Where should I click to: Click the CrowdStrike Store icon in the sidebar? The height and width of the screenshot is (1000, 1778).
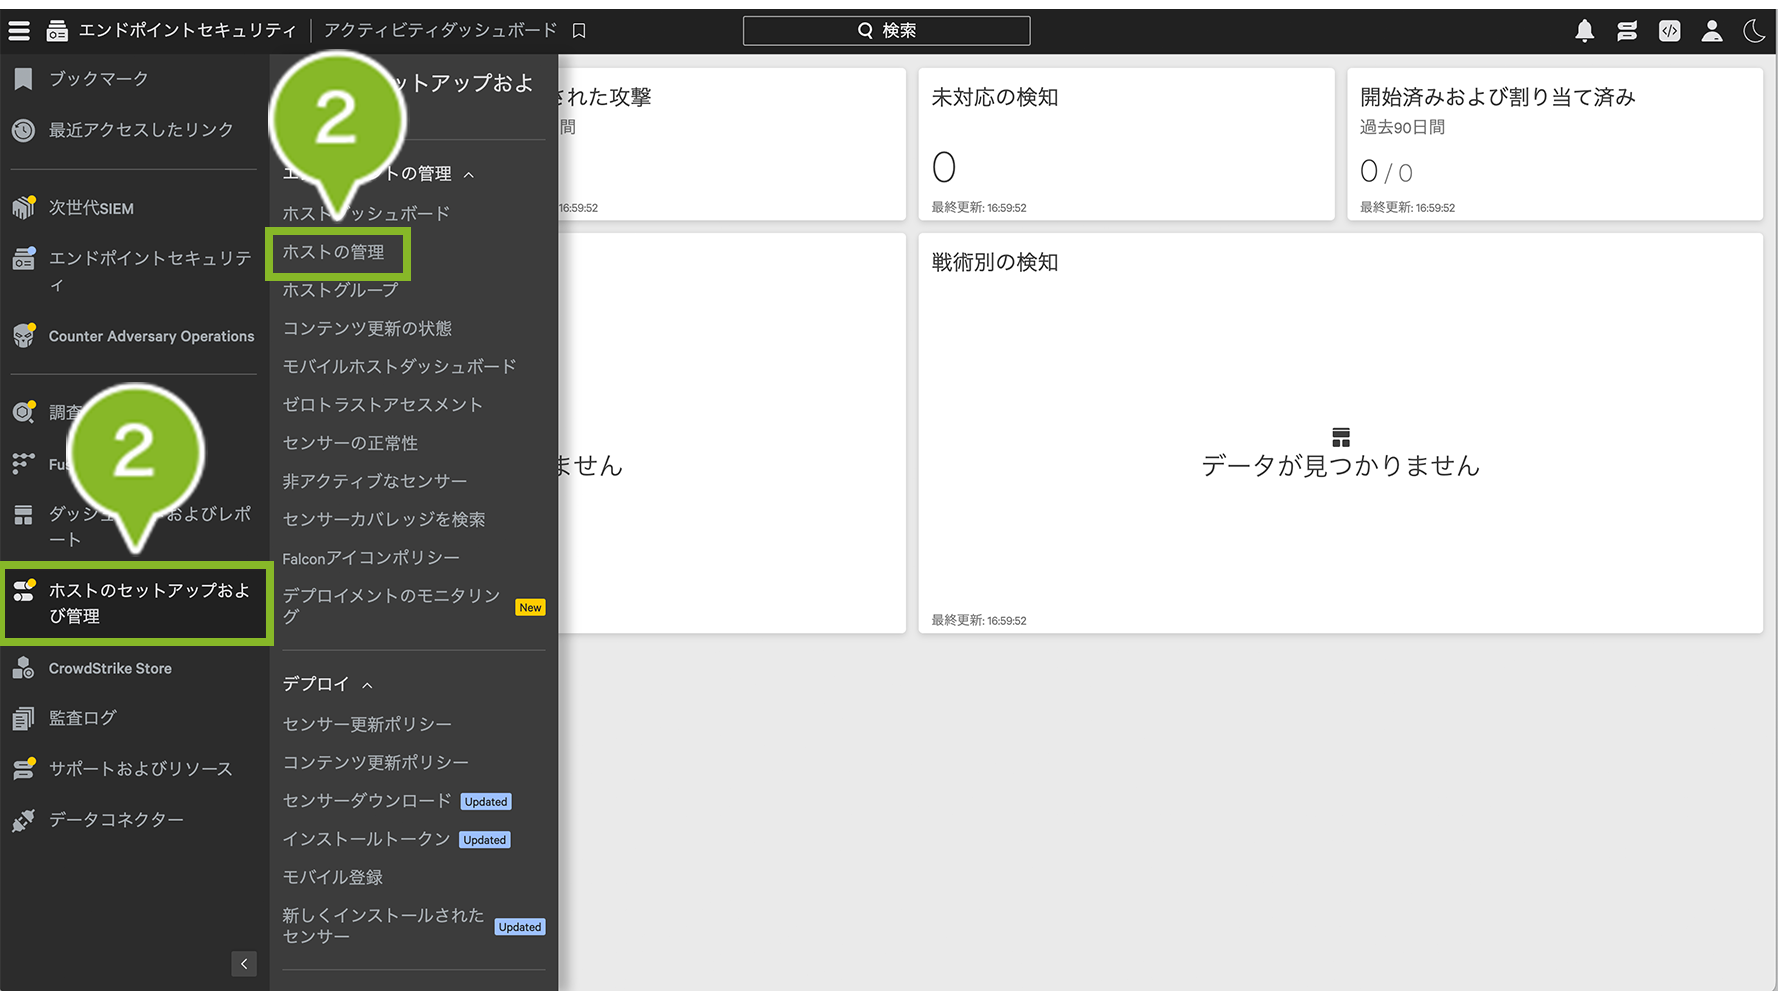pyautogui.click(x=23, y=669)
